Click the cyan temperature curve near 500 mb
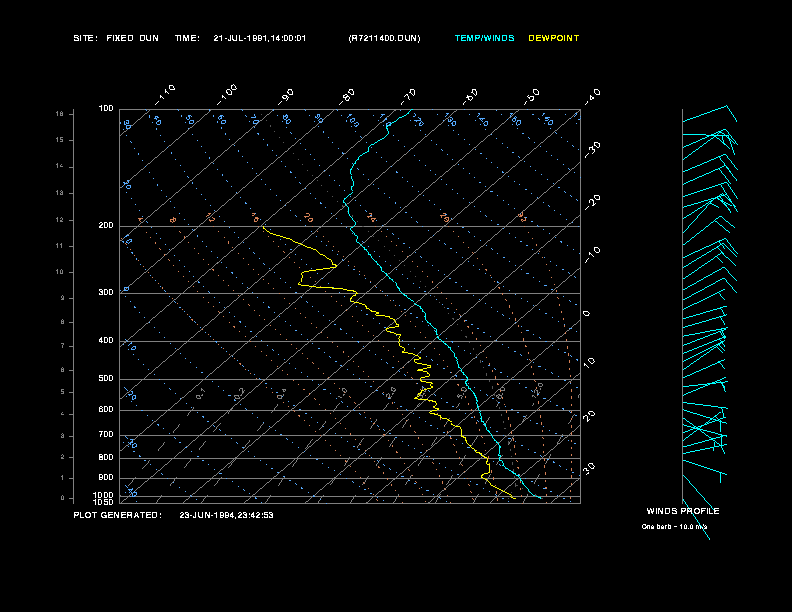This screenshot has height=612, width=792. pyautogui.click(x=466, y=379)
